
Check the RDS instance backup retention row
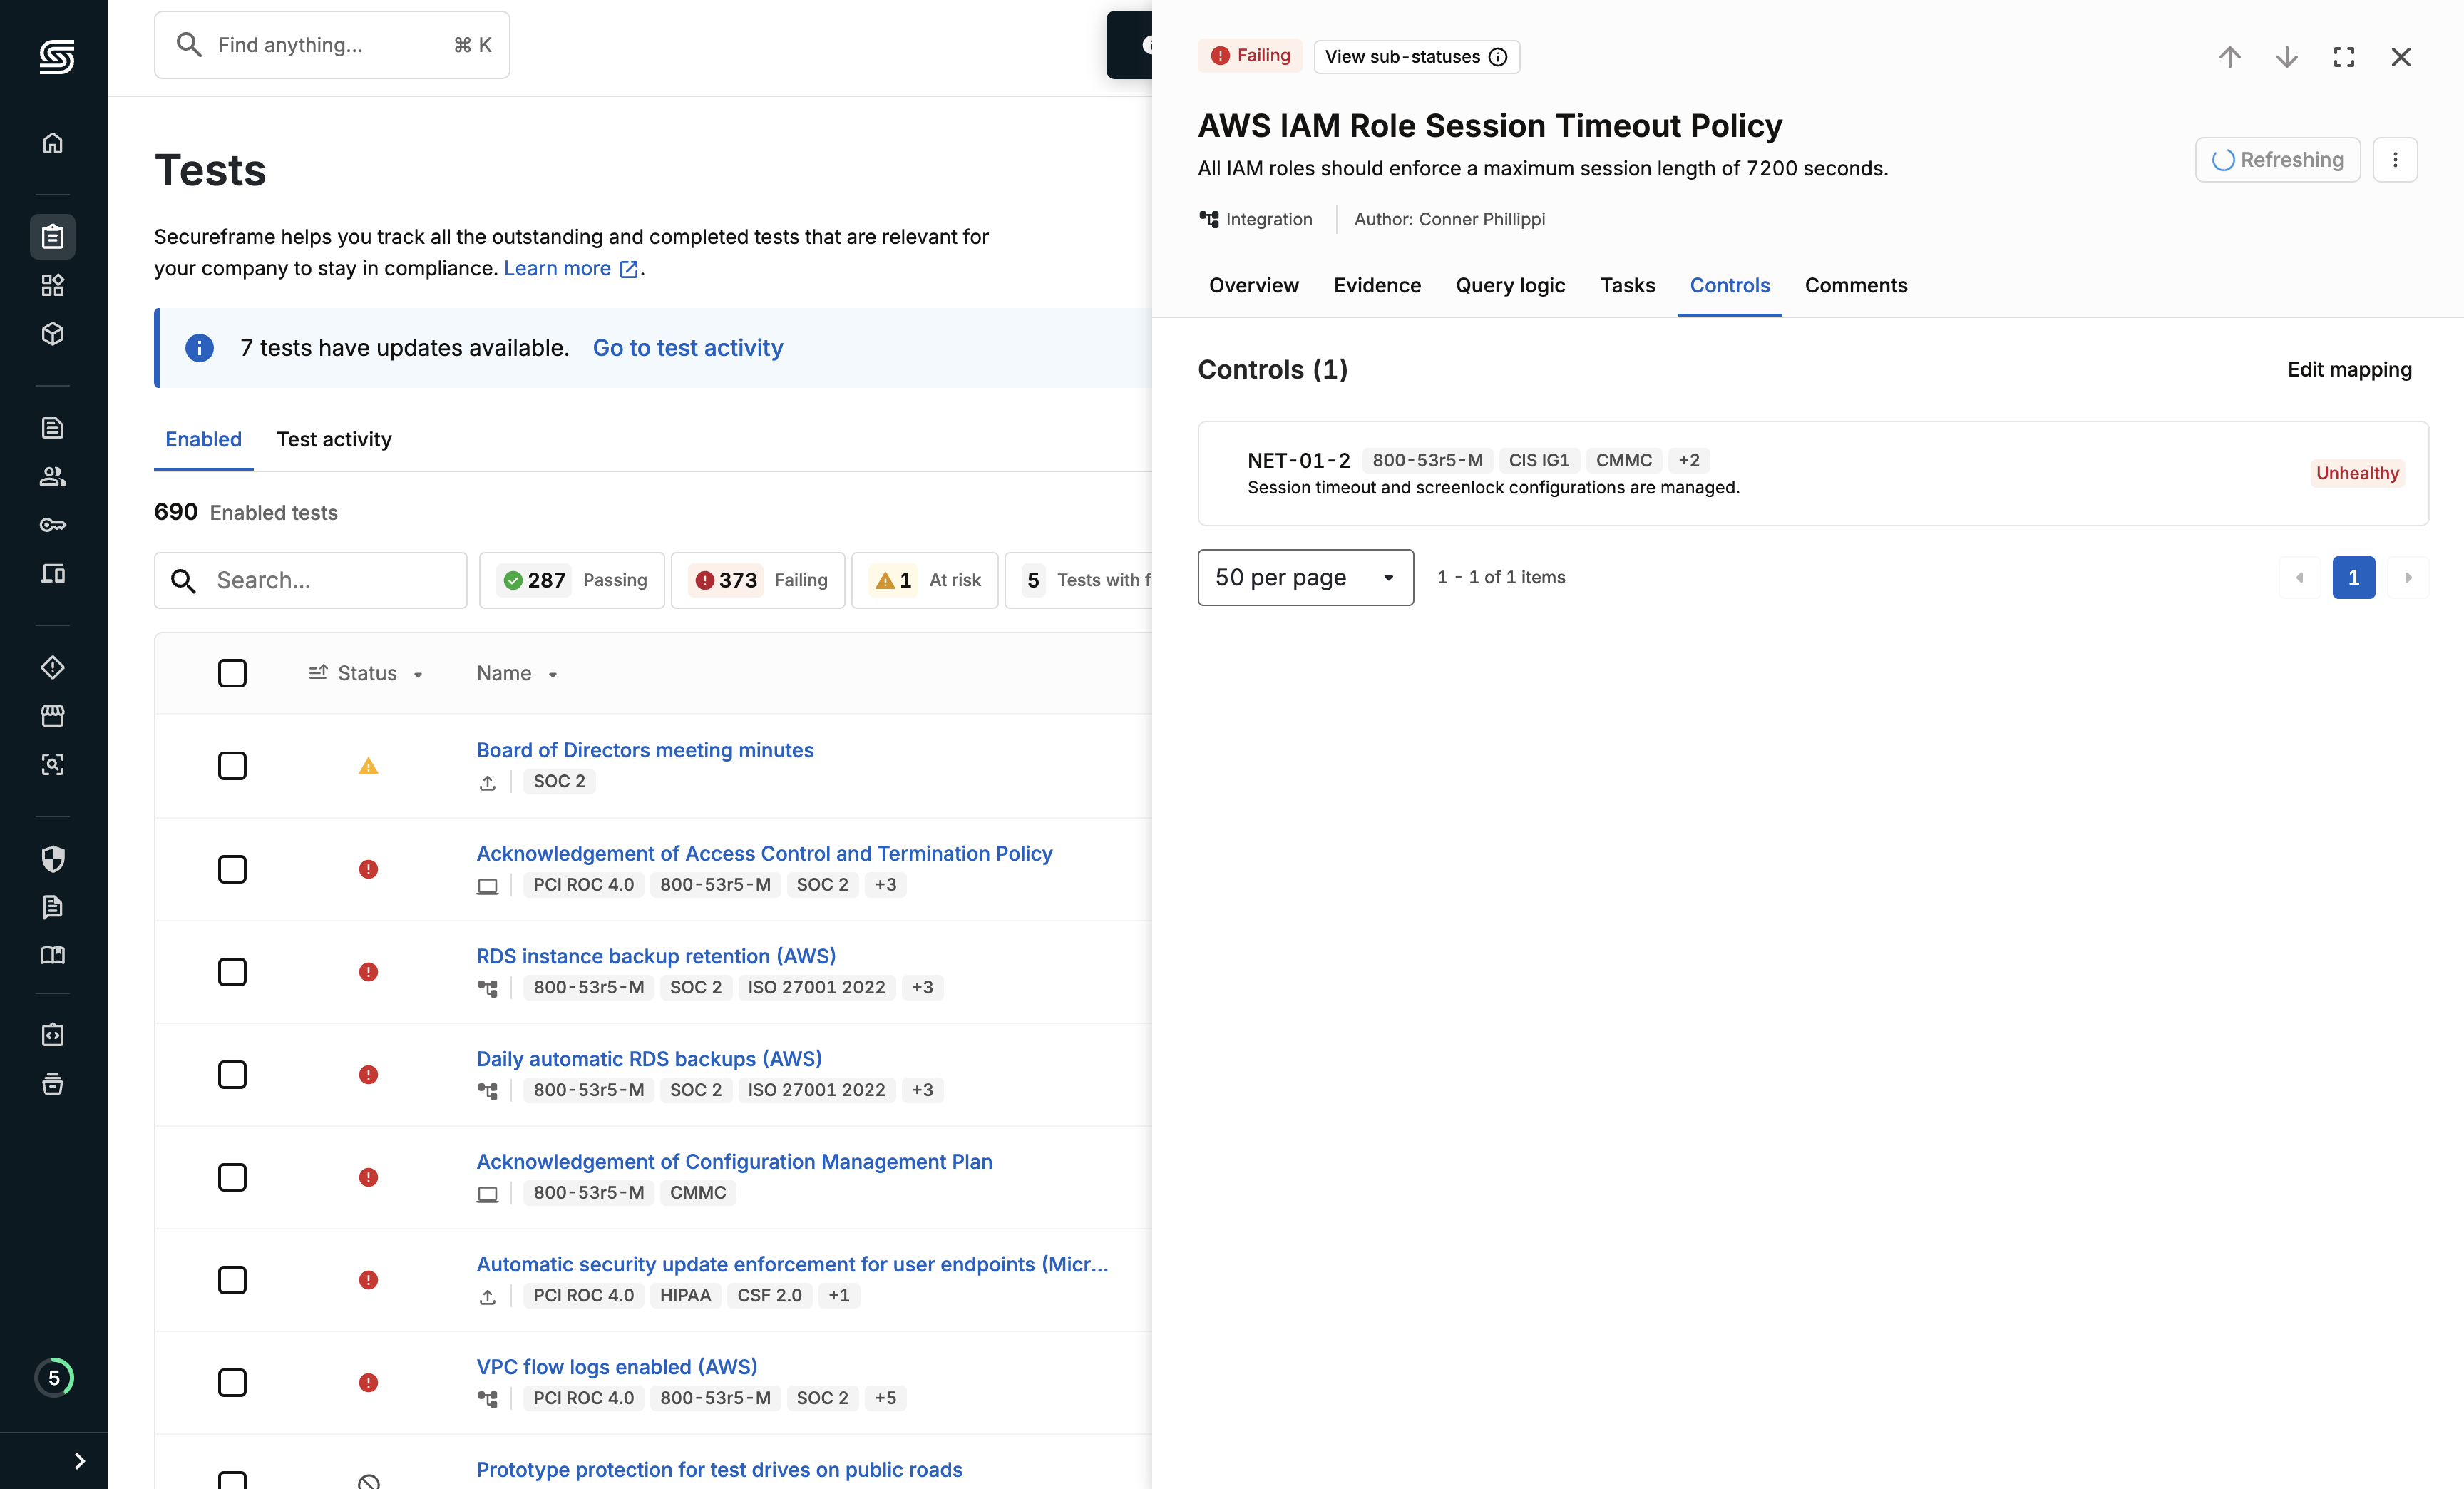(x=232, y=972)
